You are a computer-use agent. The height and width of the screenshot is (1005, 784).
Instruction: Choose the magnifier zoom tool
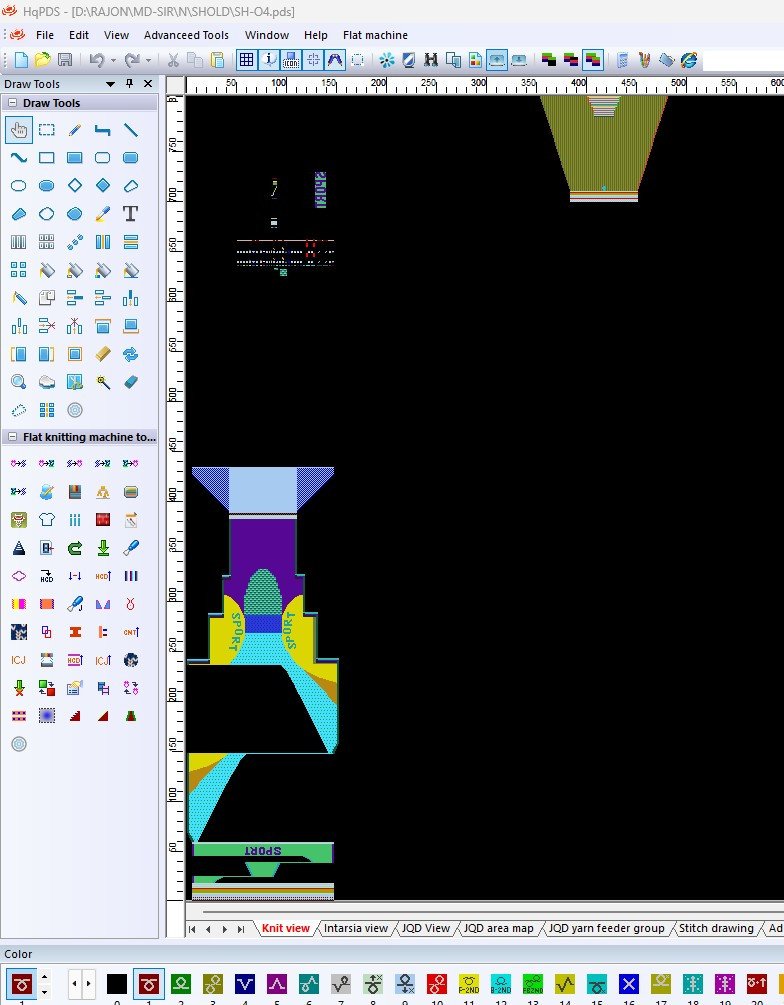pyautogui.click(x=18, y=382)
